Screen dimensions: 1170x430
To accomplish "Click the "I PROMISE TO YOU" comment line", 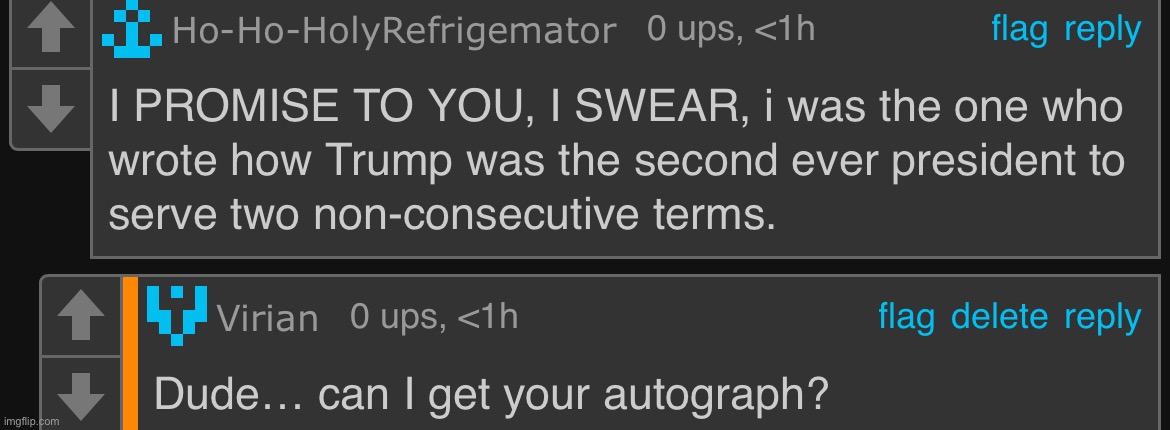I will click(x=614, y=107).
